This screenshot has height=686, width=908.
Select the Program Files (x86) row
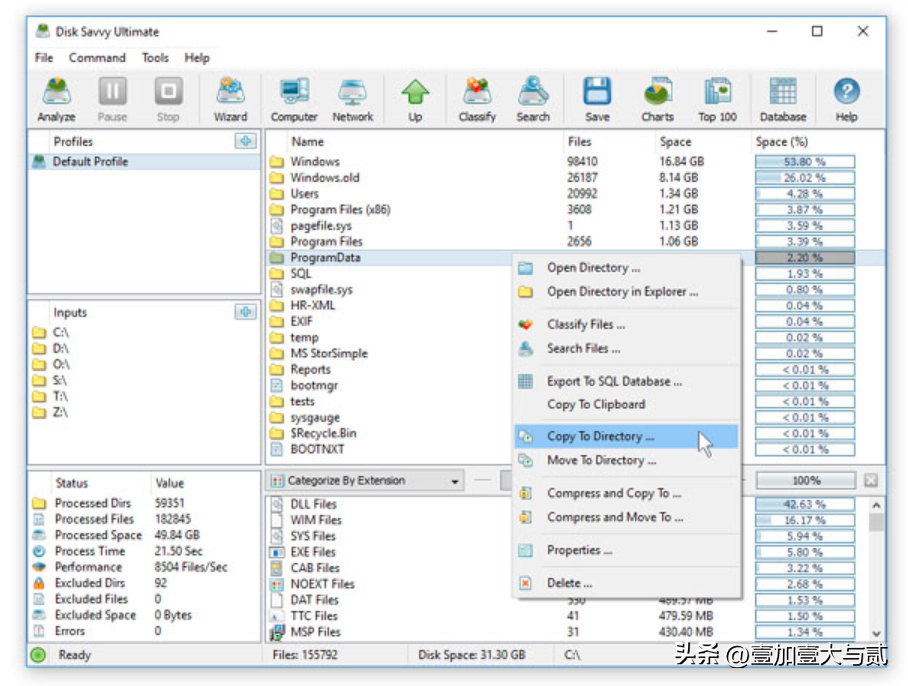[x=576, y=209]
